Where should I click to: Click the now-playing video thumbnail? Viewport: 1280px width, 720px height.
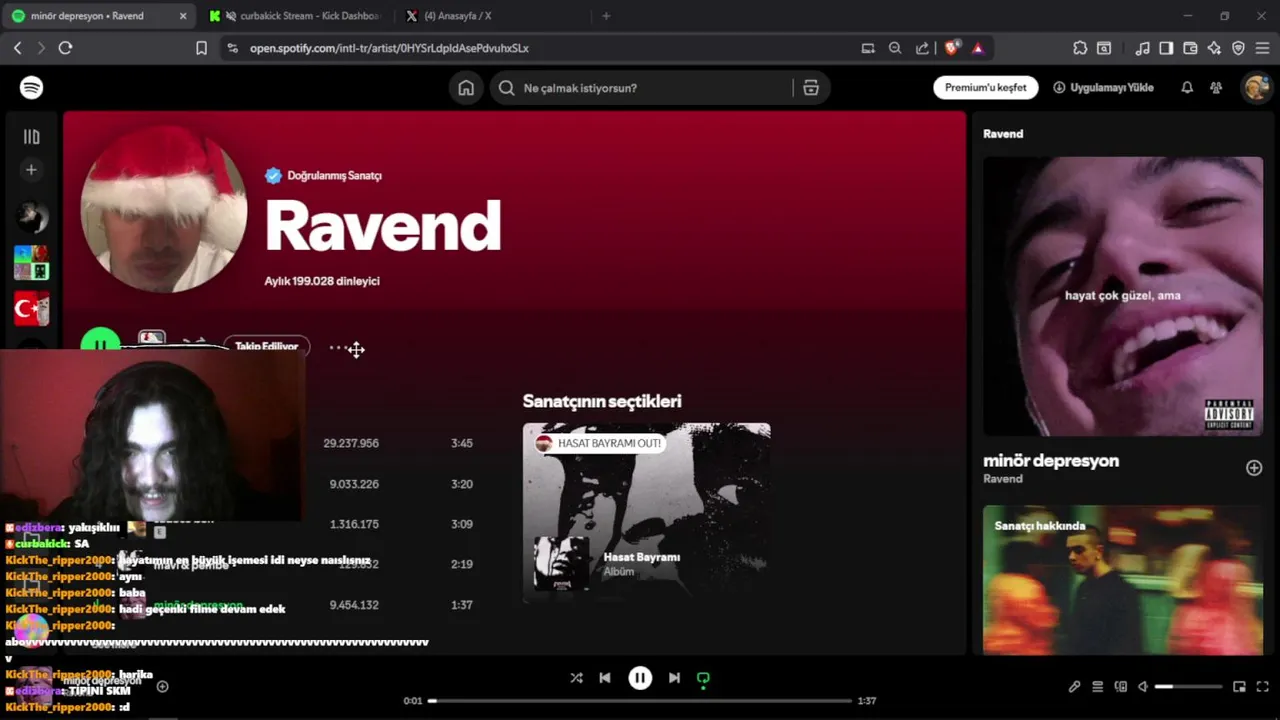(x=1123, y=296)
